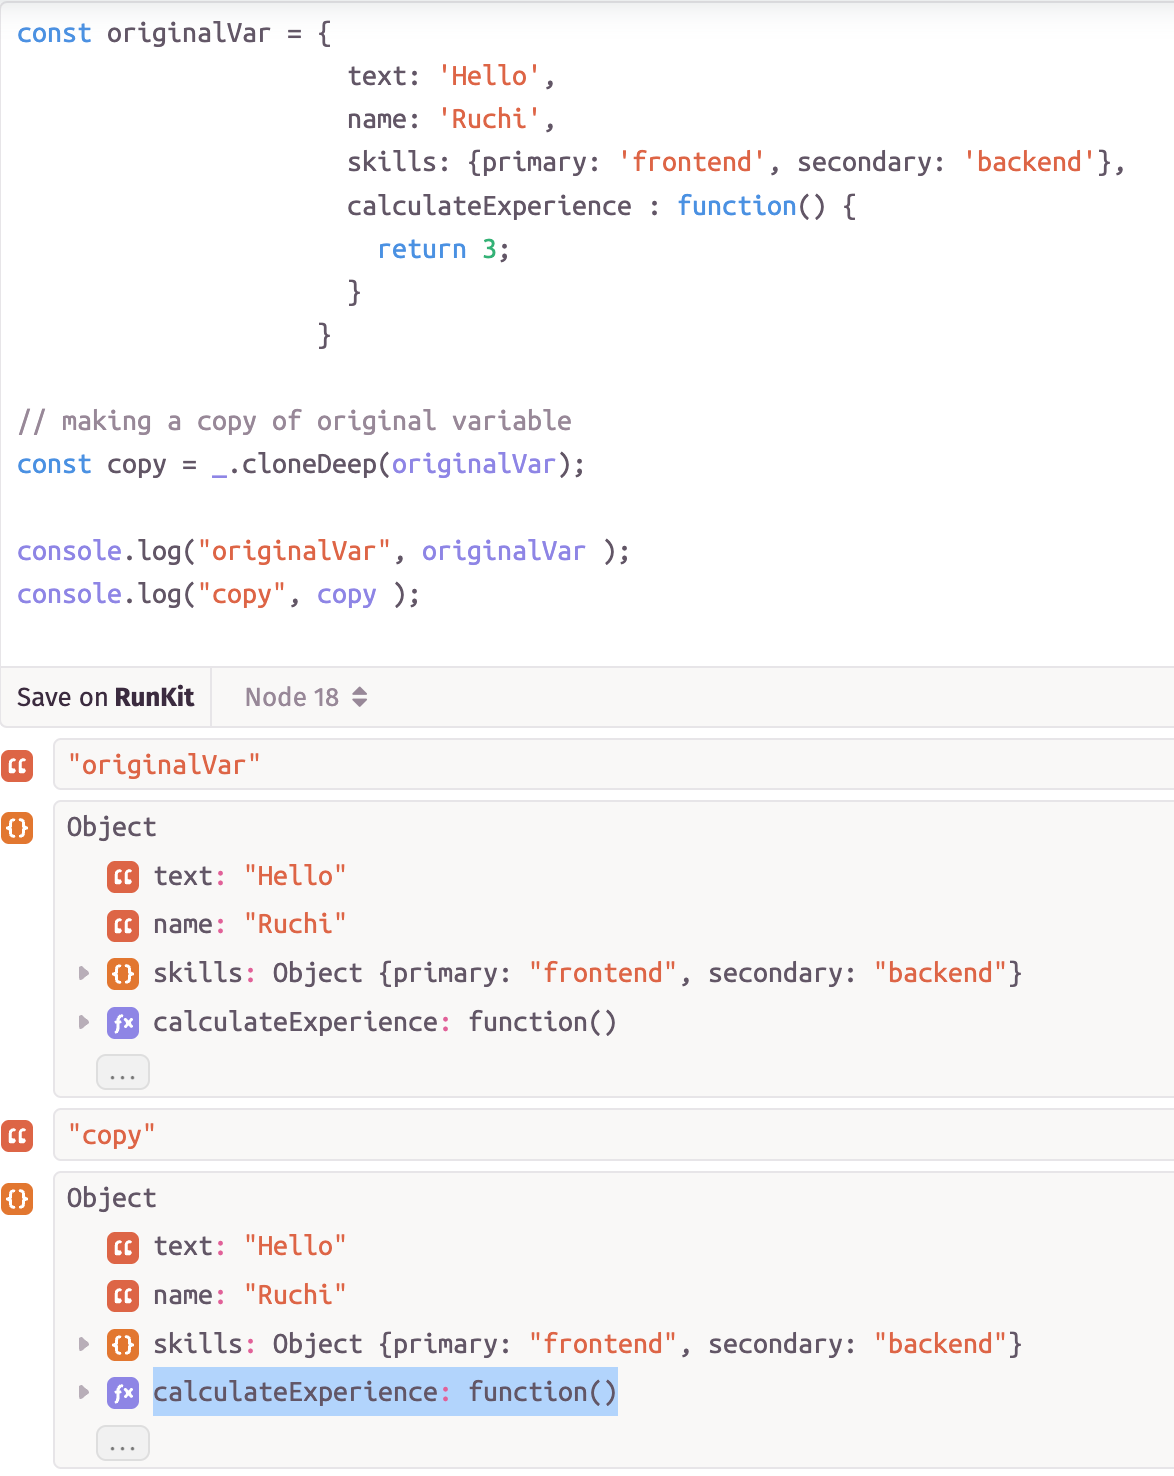The image size is (1174, 1476).
Task: Click the purple fx icon for calculateExperience in copy
Action: (122, 1393)
